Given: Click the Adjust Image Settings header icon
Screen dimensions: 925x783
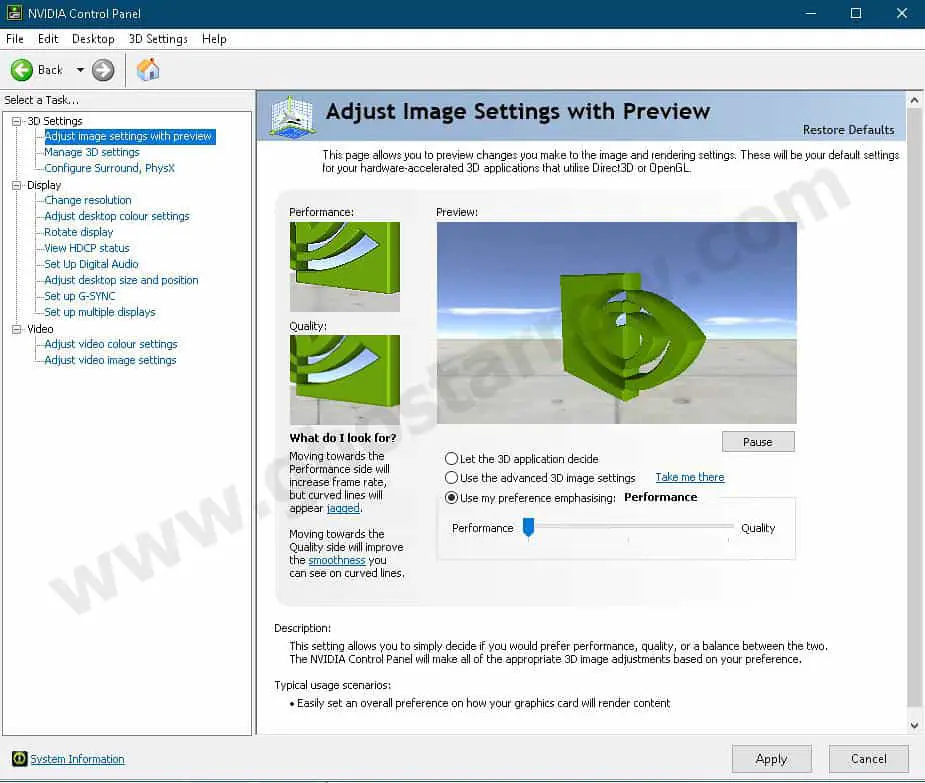Looking at the screenshot, I should 291,116.
